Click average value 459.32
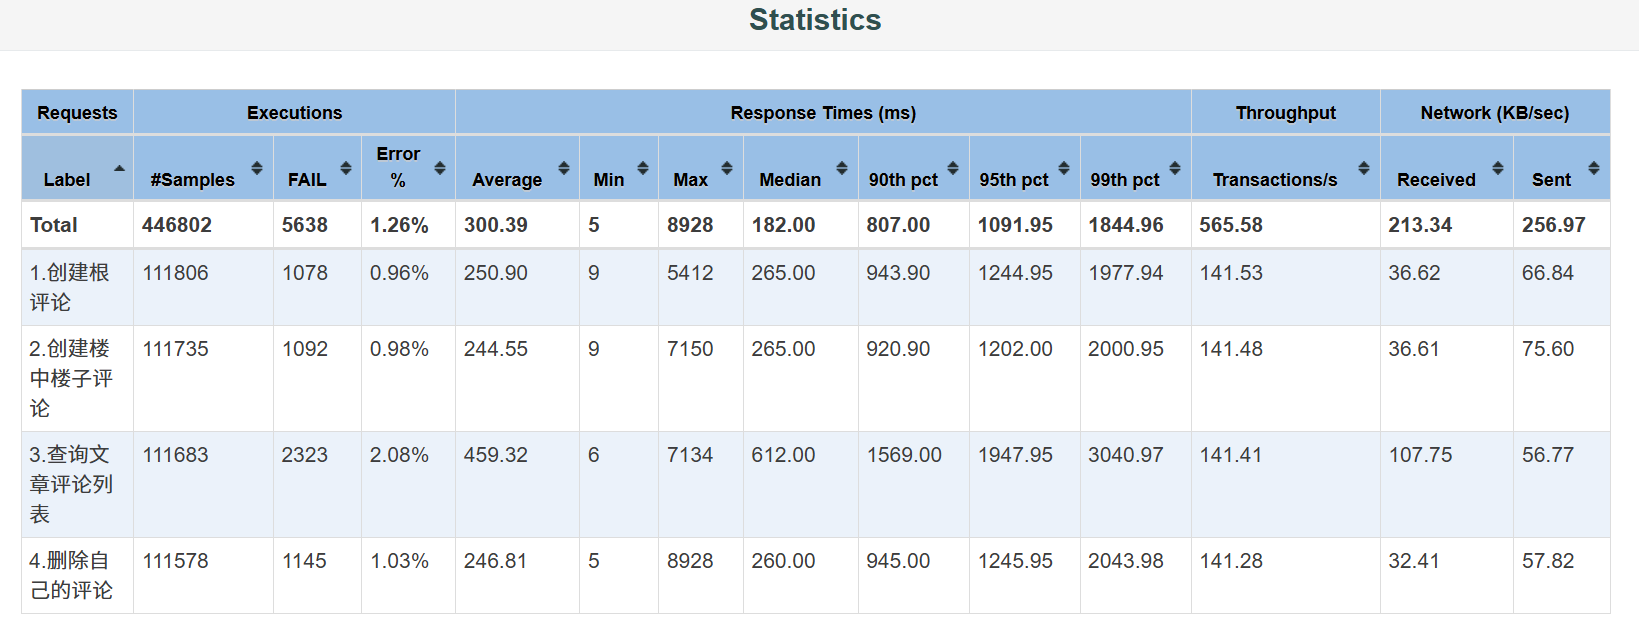1639x643 pixels. click(x=496, y=455)
